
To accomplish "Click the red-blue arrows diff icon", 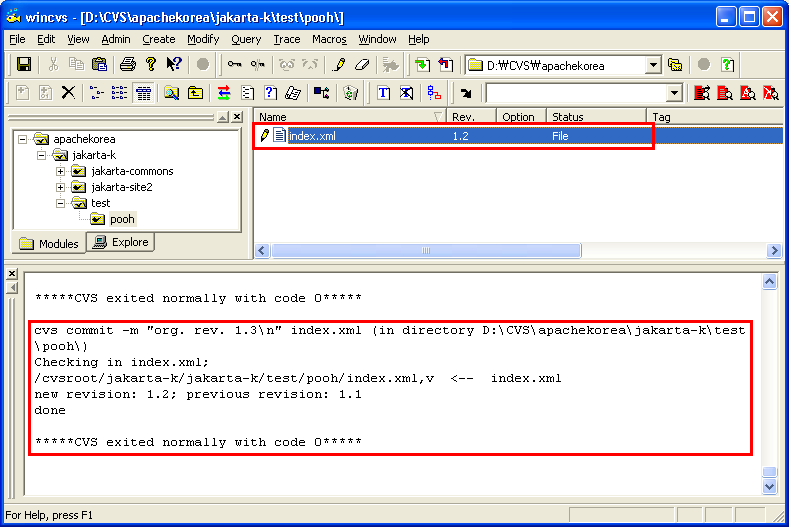I will tap(224, 93).
